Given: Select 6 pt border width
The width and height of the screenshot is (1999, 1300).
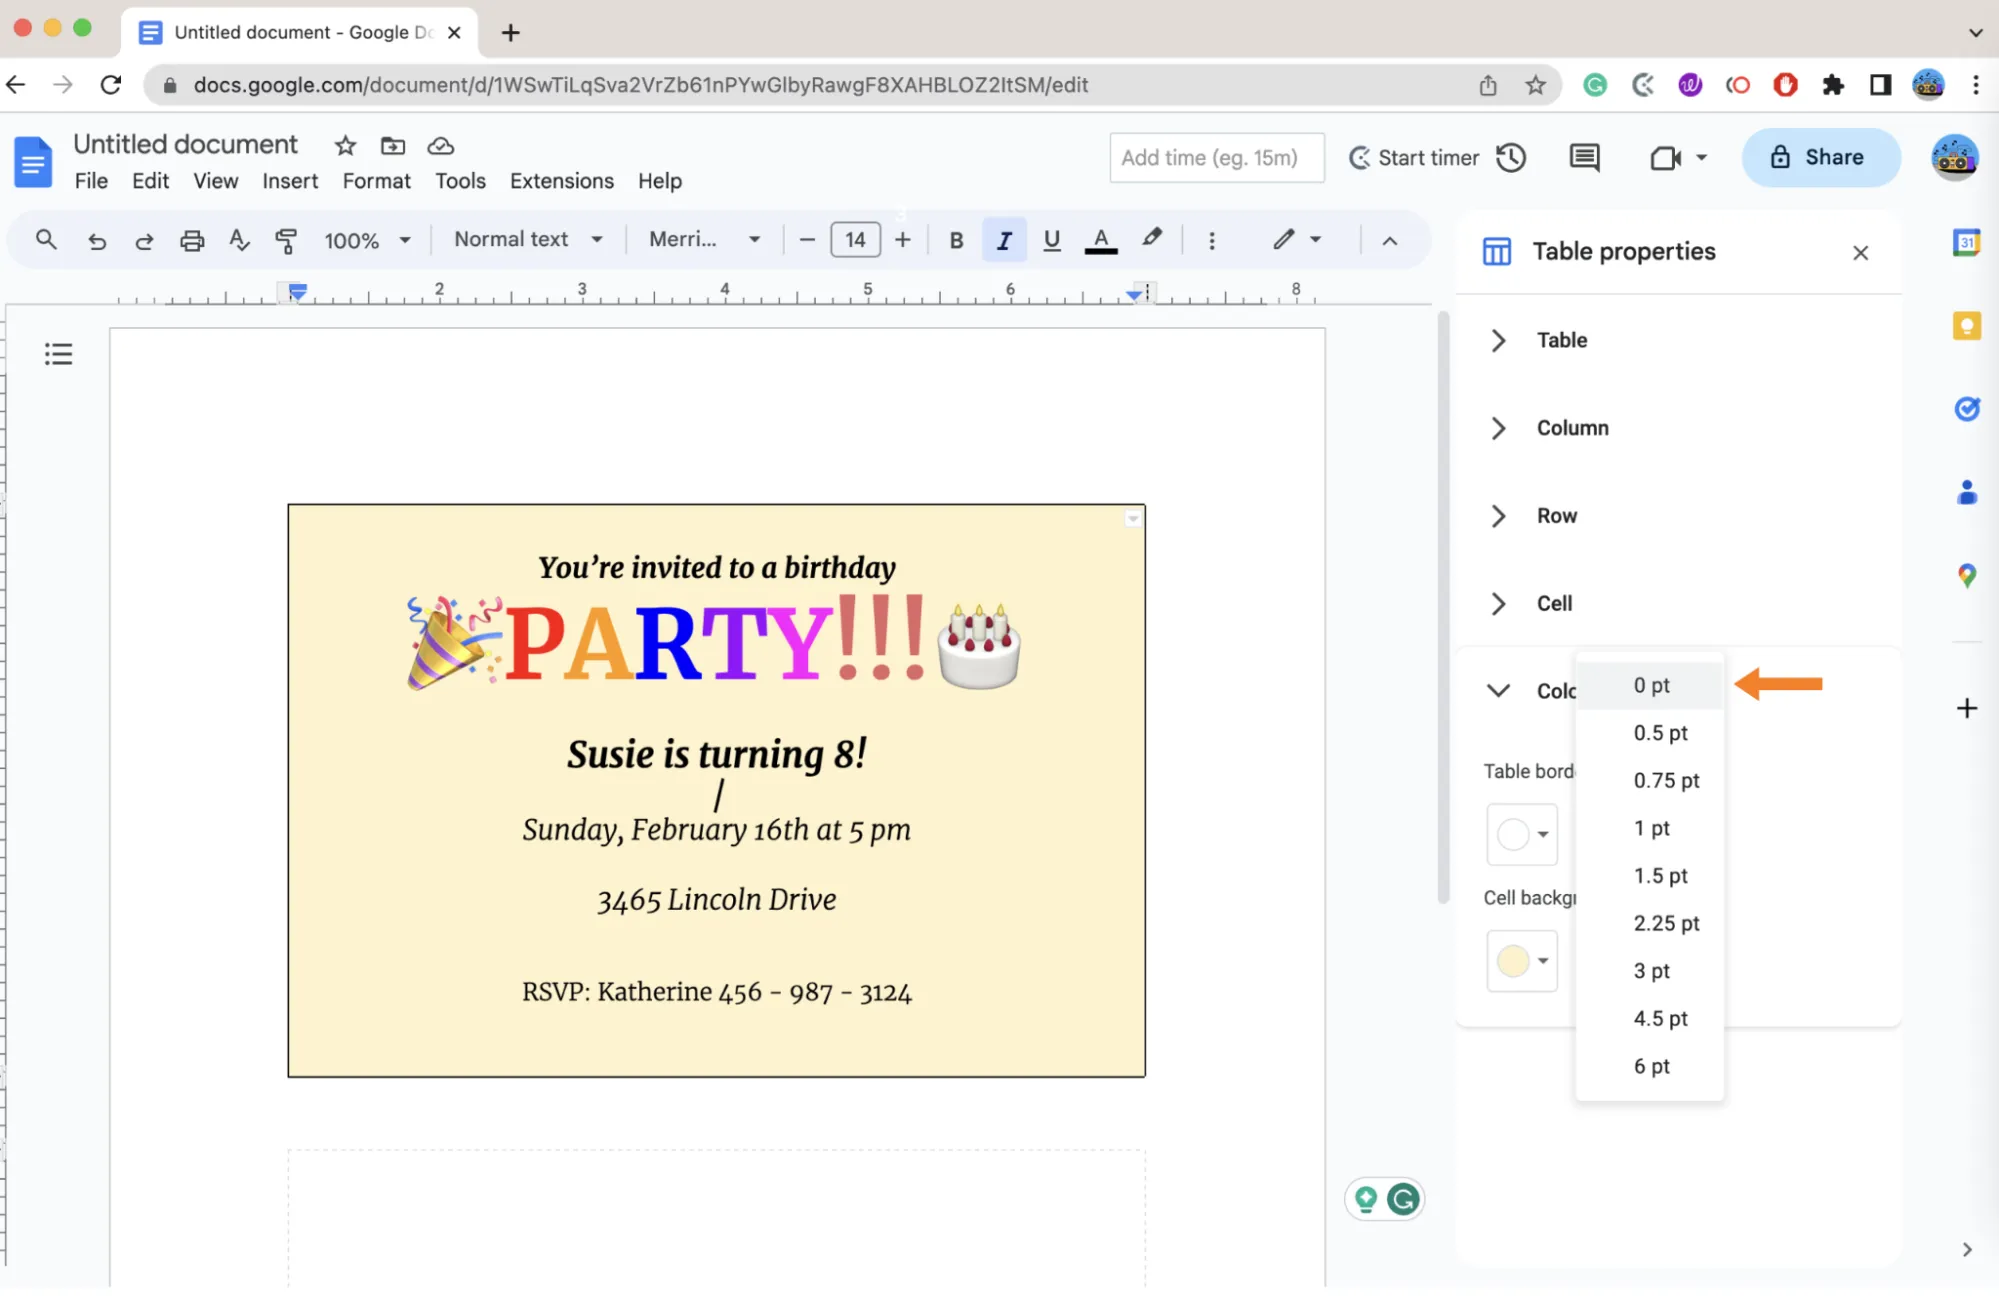Looking at the screenshot, I should pyautogui.click(x=1650, y=1067).
